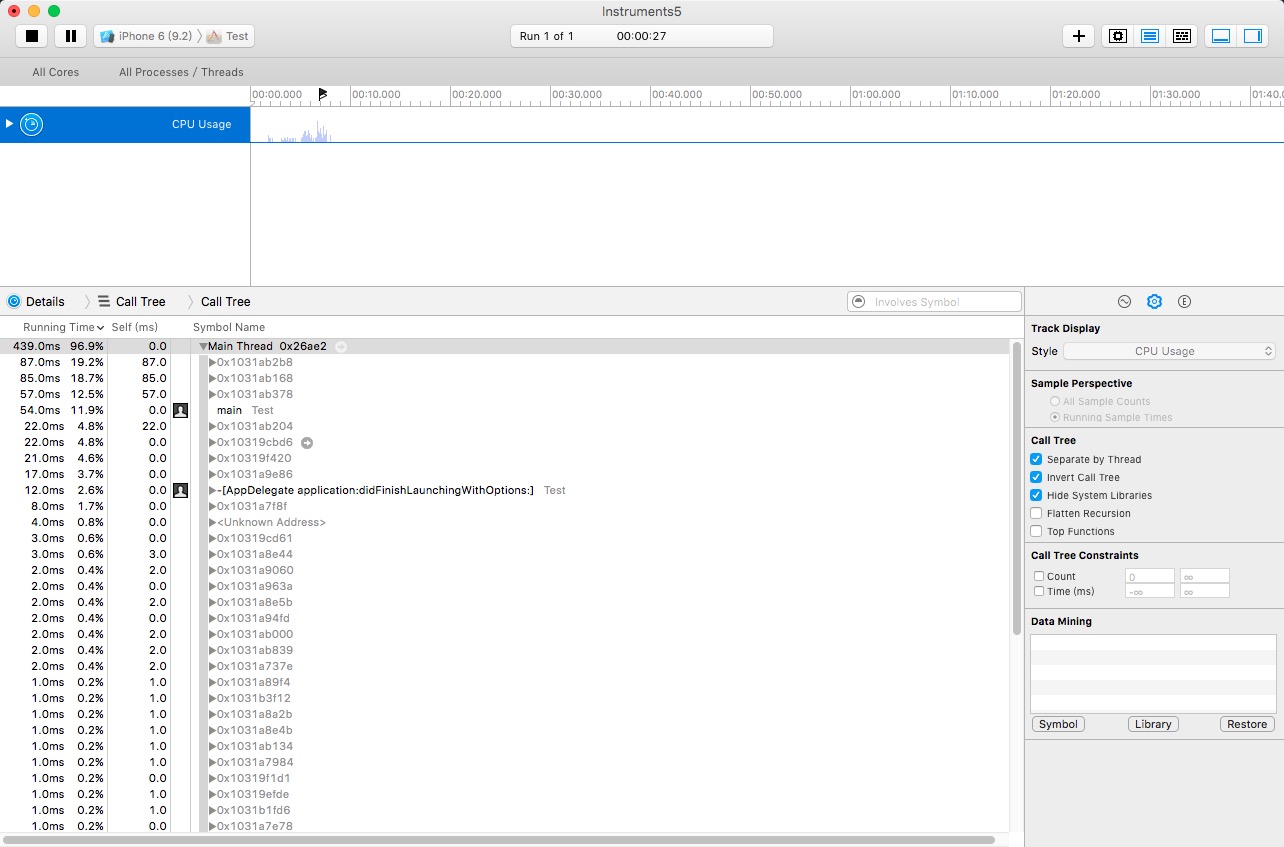
Task: Open the Record Settings inspector wave icon
Action: (x=1124, y=302)
